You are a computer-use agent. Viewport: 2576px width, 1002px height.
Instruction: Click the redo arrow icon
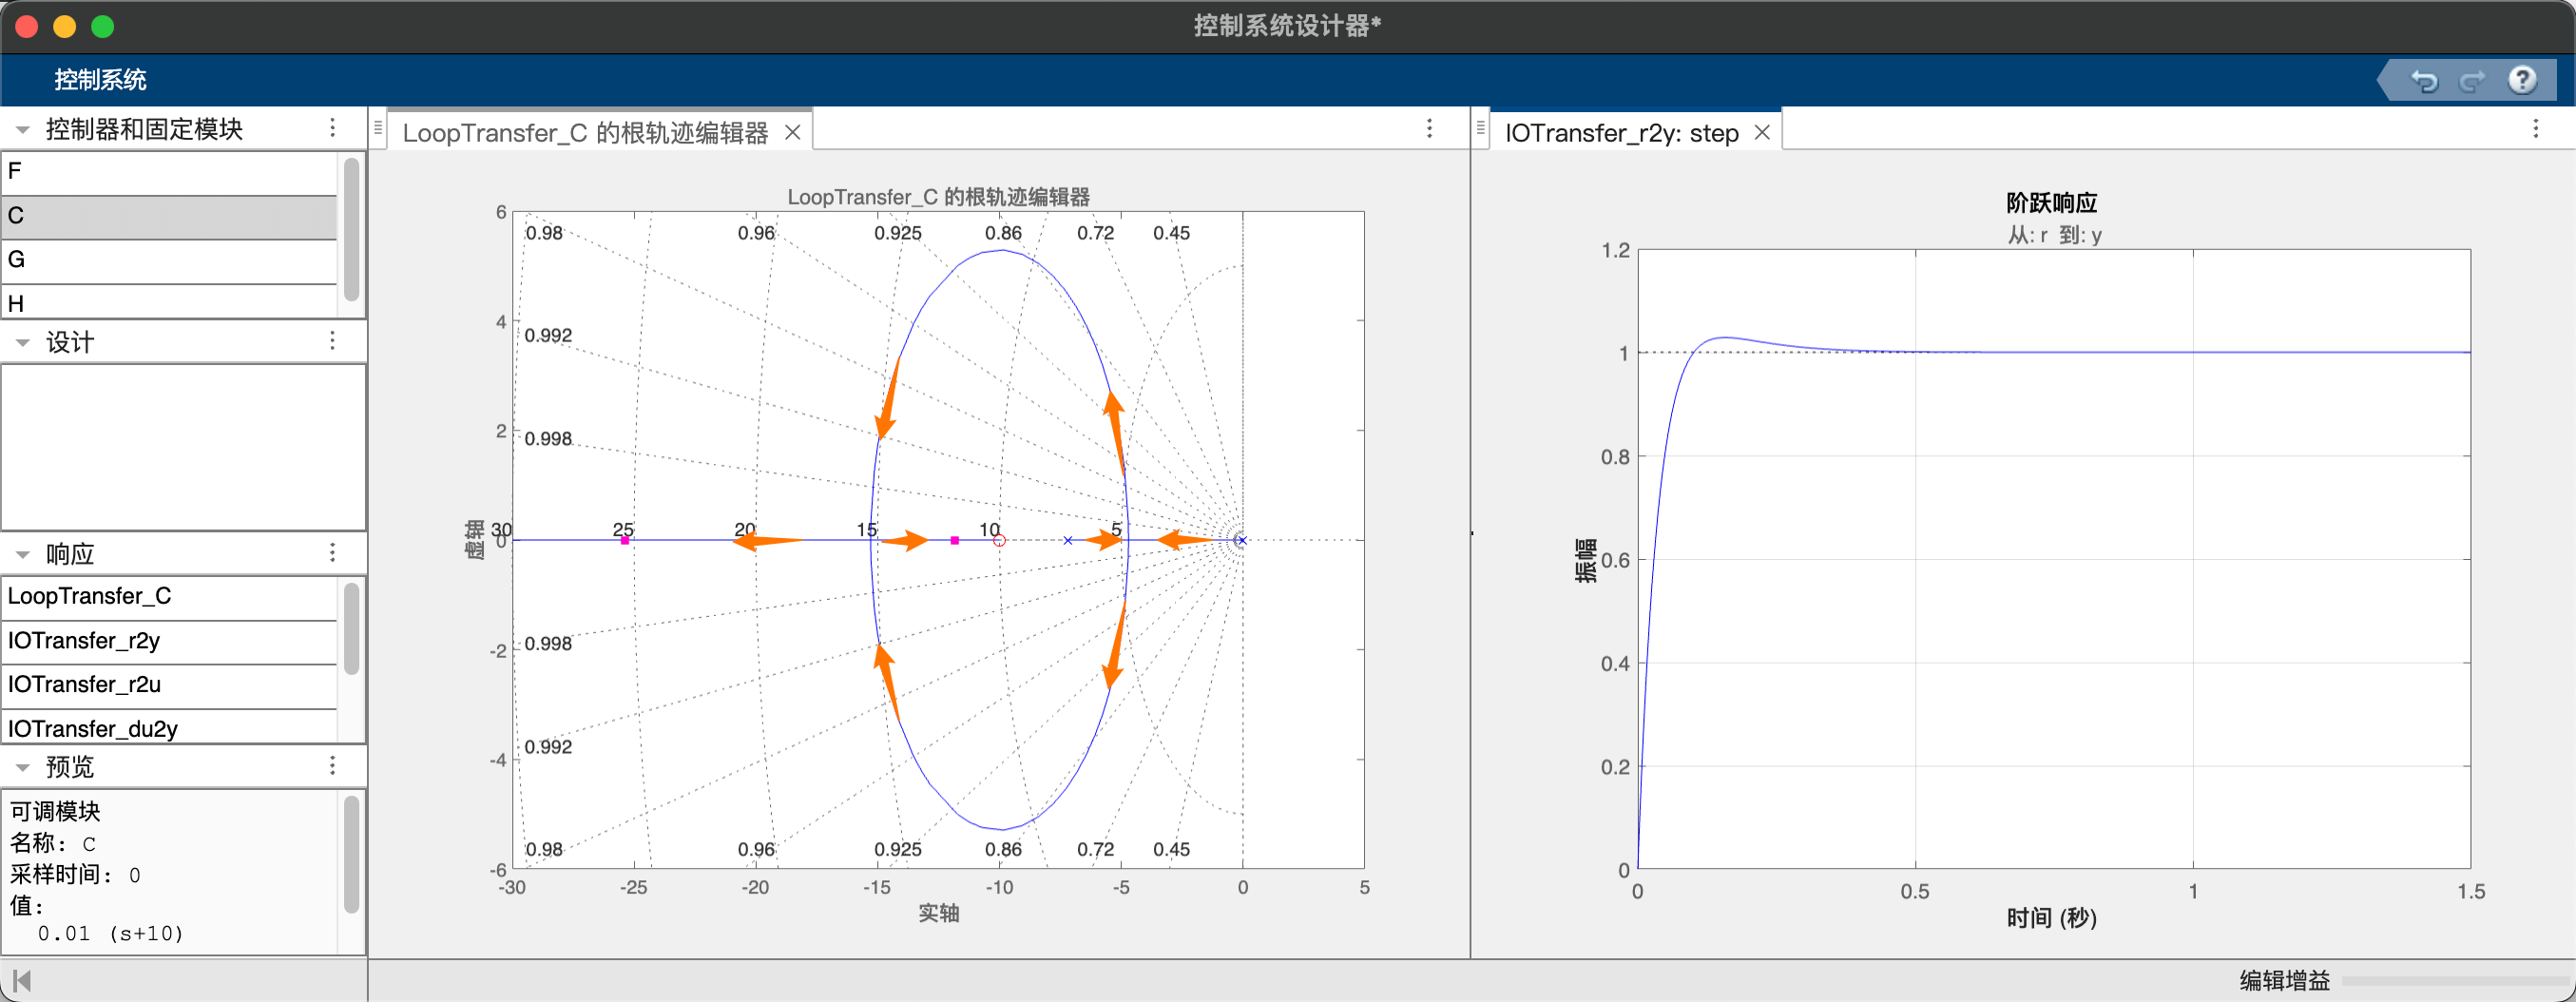pos(2472,80)
